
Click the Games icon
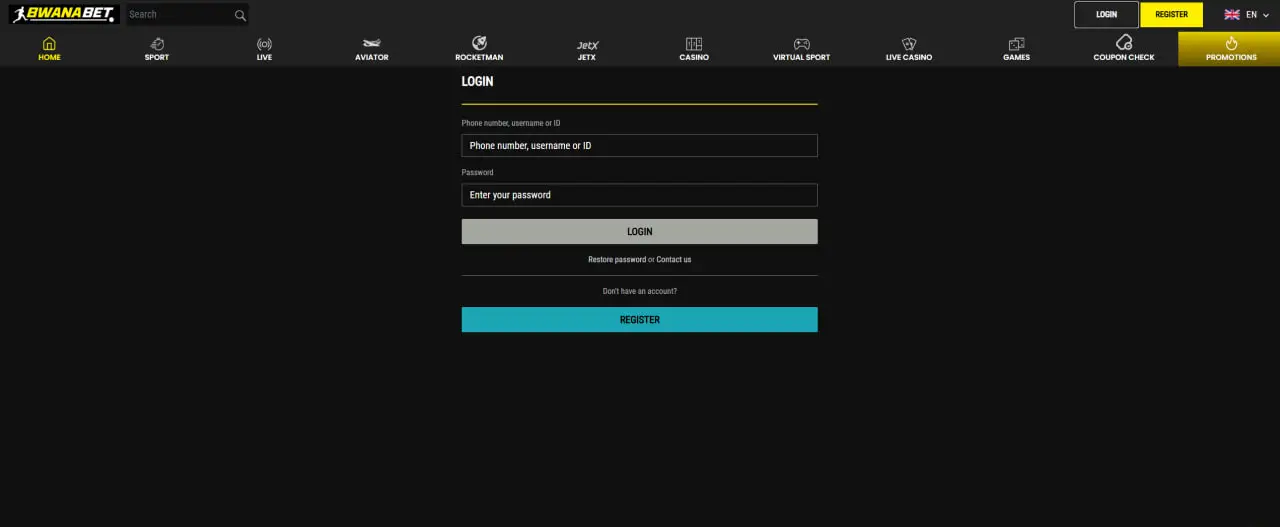point(1016,44)
